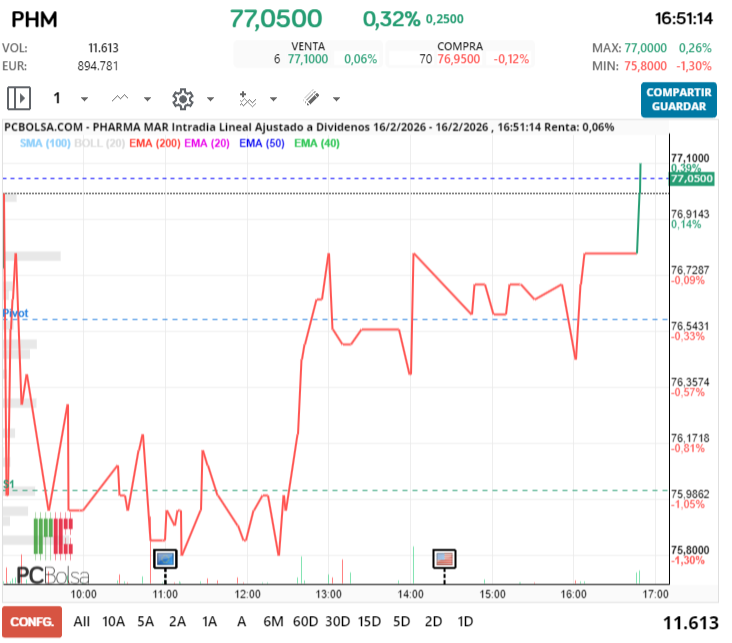This screenshot has height=643, width=732.
Task: Click the COMPARTIR GUARDAR button
Action: coord(679,99)
